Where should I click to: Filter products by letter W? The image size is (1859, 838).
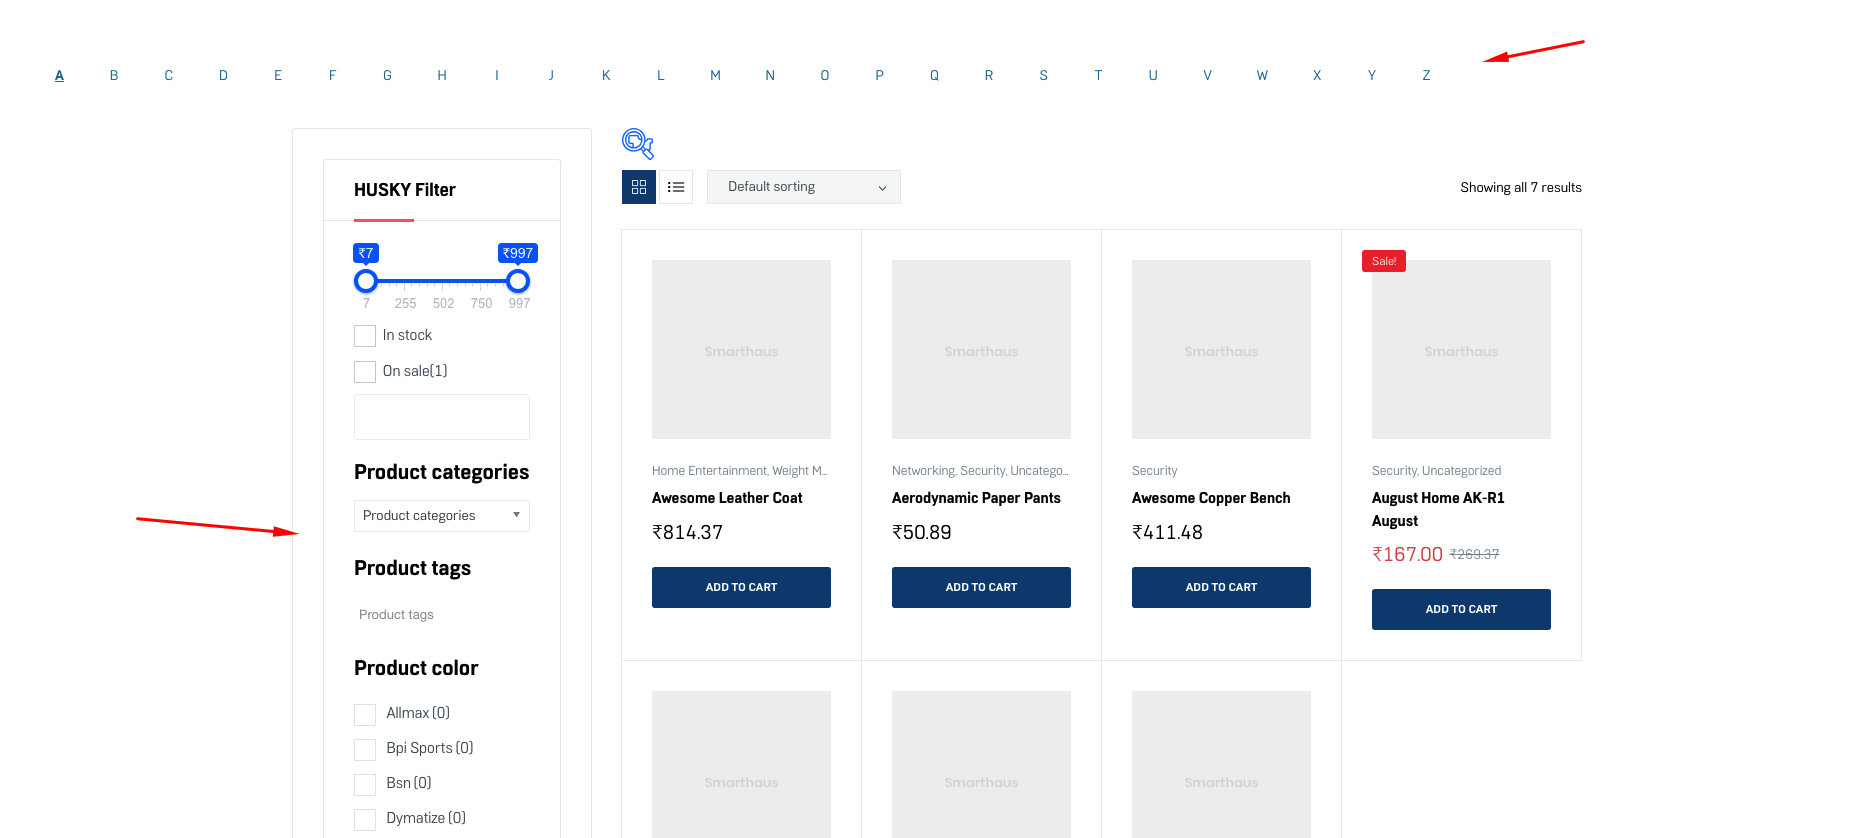pos(1262,75)
